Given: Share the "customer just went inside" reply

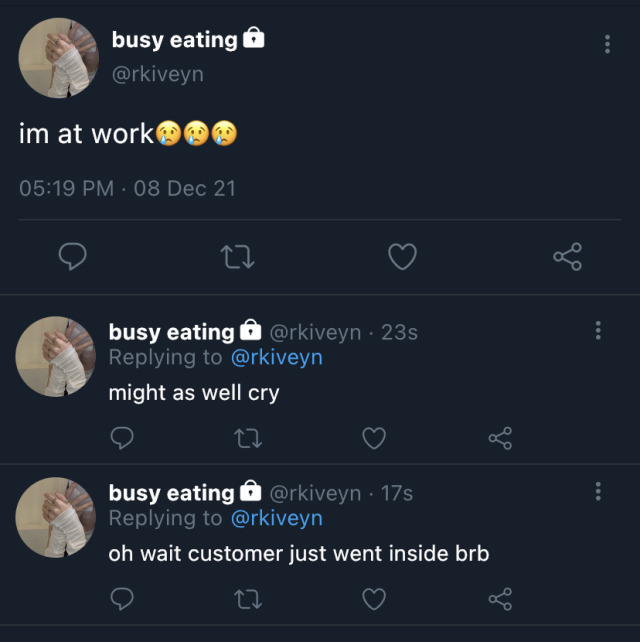Looking at the screenshot, I should point(500,598).
